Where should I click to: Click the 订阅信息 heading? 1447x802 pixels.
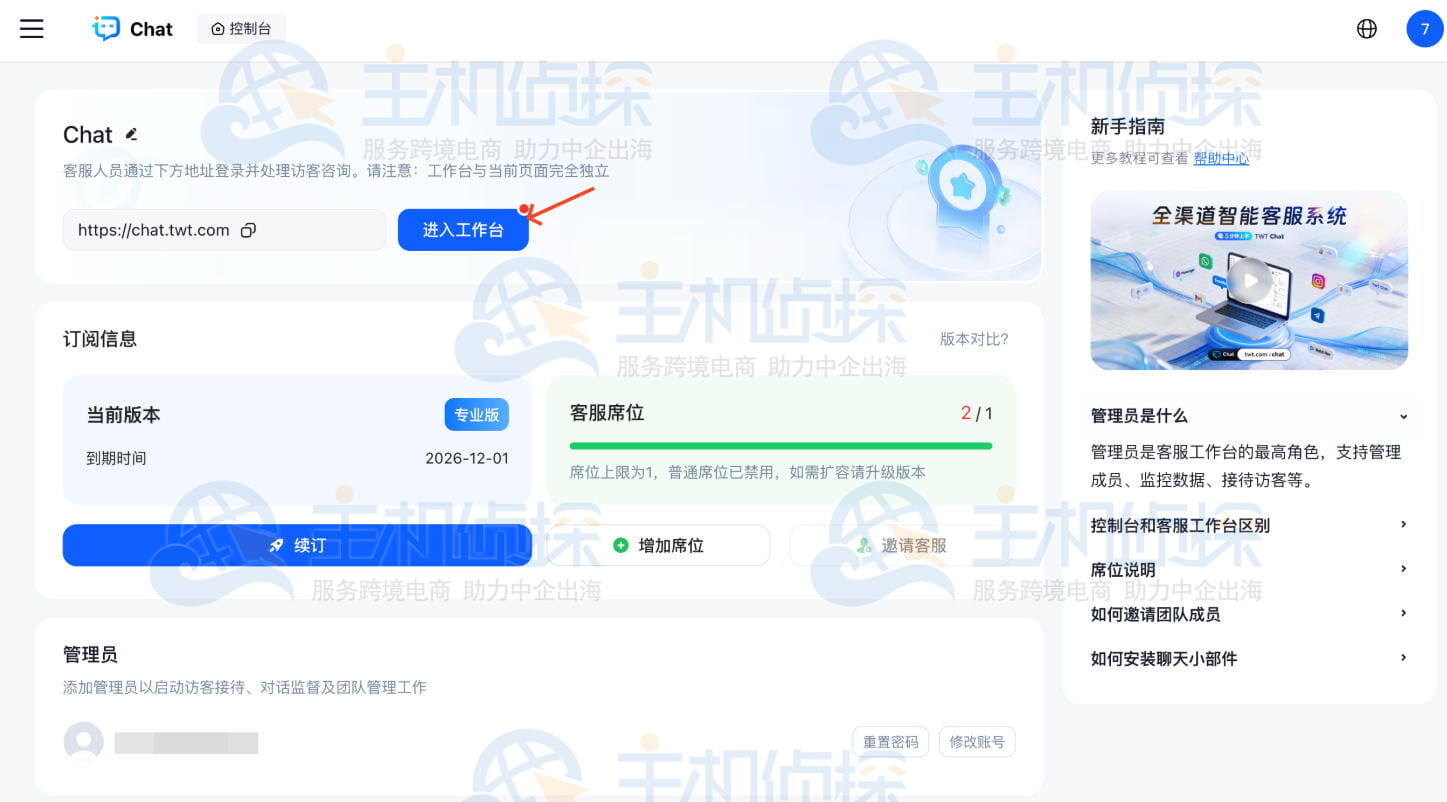pyautogui.click(x=100, y=339)
